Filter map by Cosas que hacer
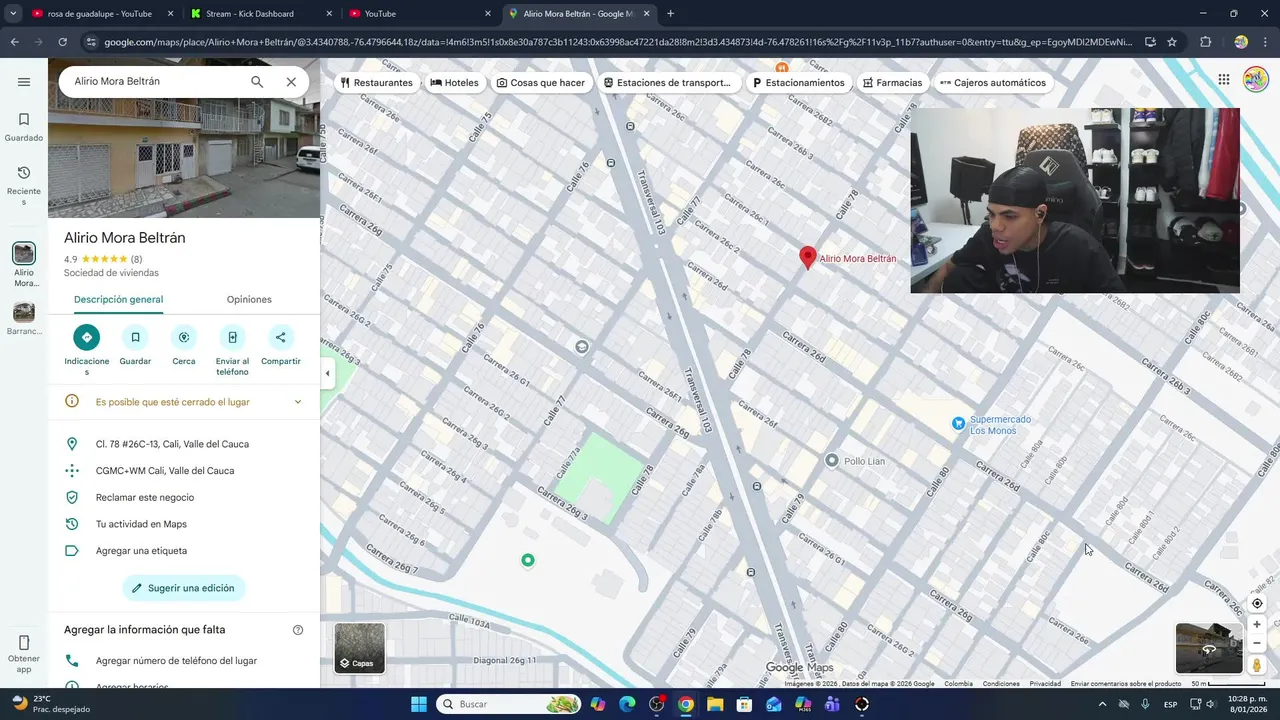Viewport: 1280px width, 720px height. [541, 83]
